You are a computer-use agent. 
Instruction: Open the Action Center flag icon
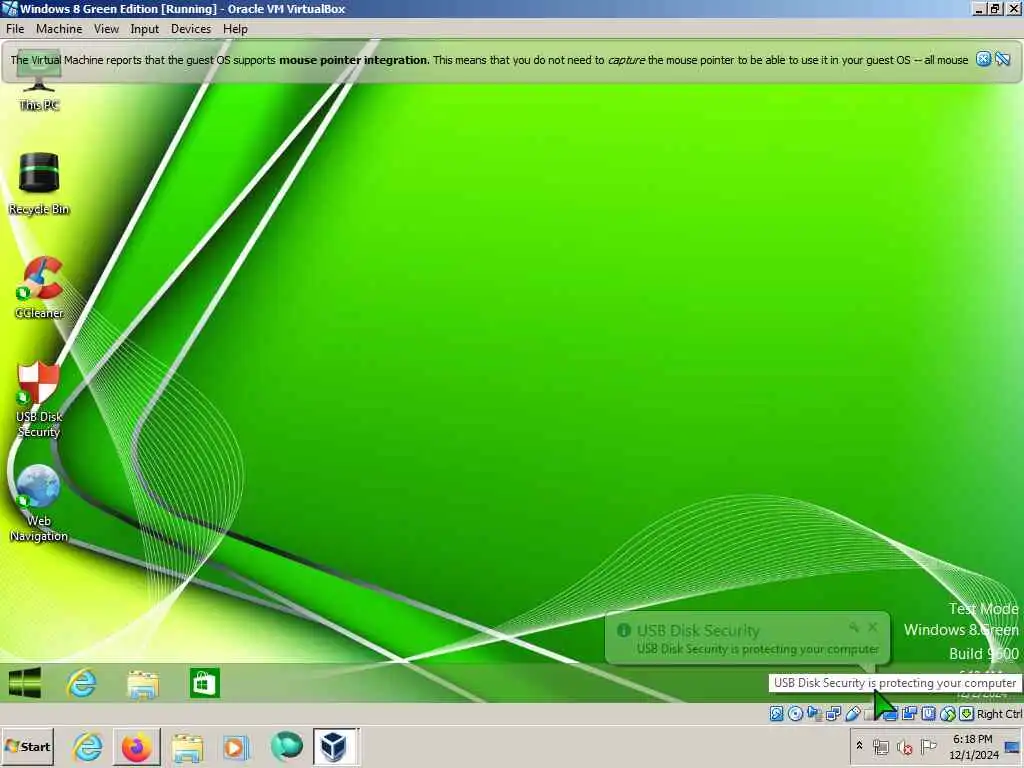[928, 746]
